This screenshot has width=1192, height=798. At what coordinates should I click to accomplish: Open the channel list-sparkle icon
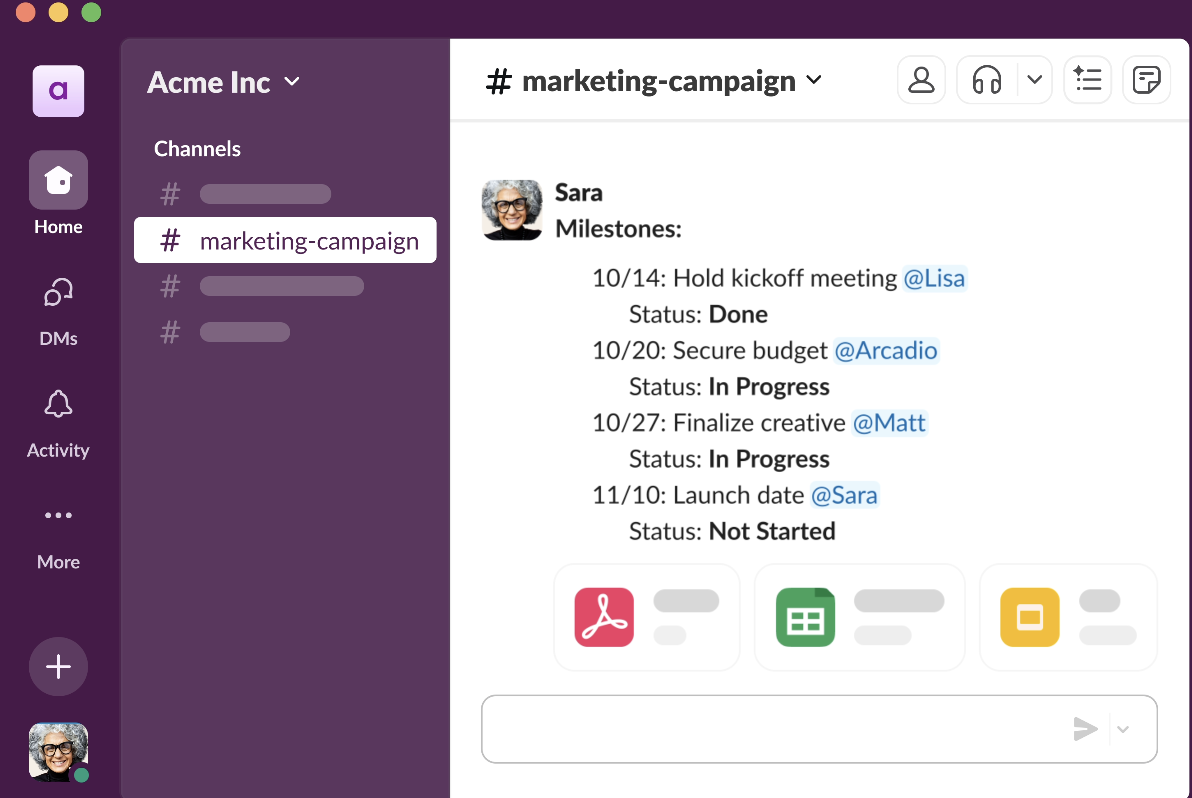point(1087,80)
